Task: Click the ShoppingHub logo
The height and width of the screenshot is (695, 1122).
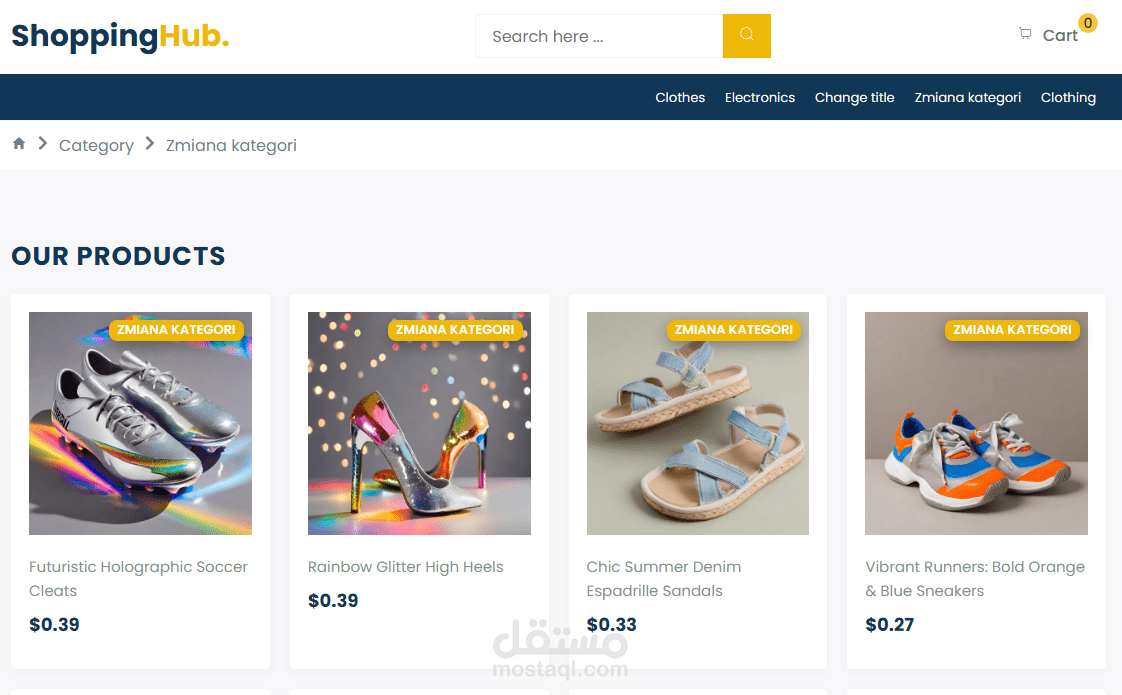Action: (120, 36)
